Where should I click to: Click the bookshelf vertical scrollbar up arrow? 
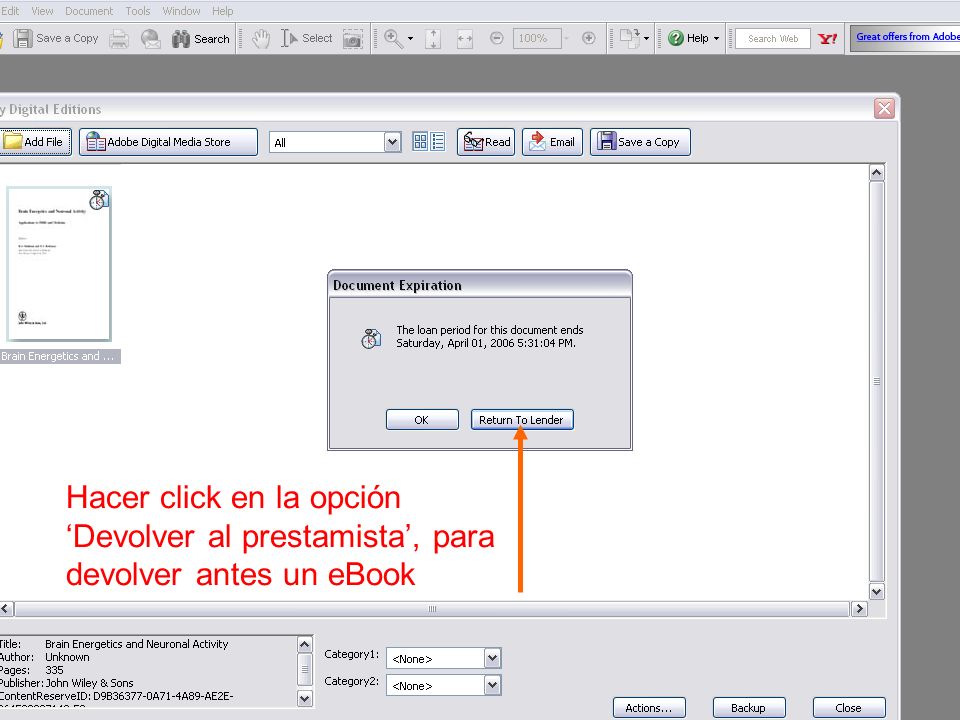pyautogui.click(x=877, y=173)
